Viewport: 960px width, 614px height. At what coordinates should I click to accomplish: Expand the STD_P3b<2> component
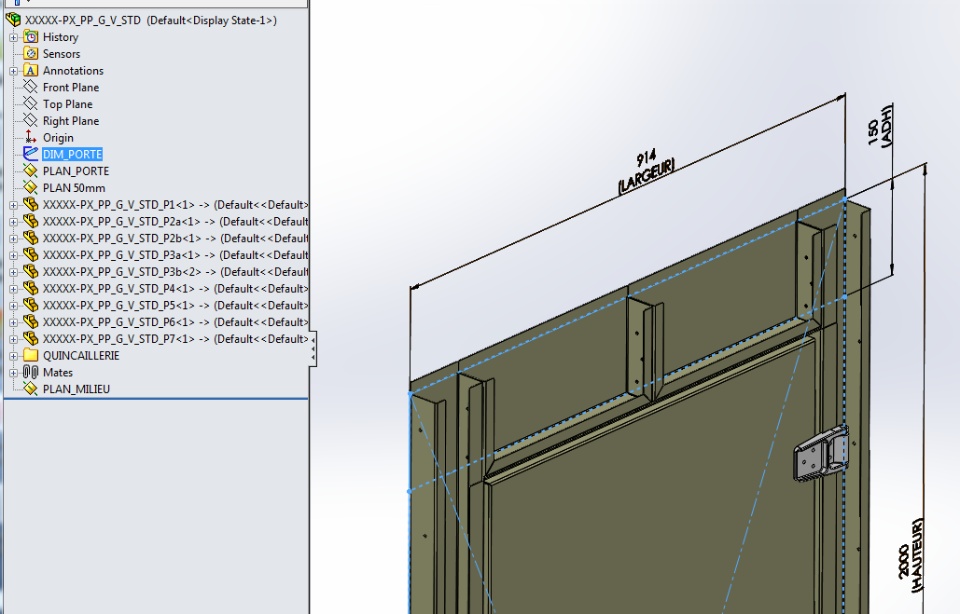13,272
